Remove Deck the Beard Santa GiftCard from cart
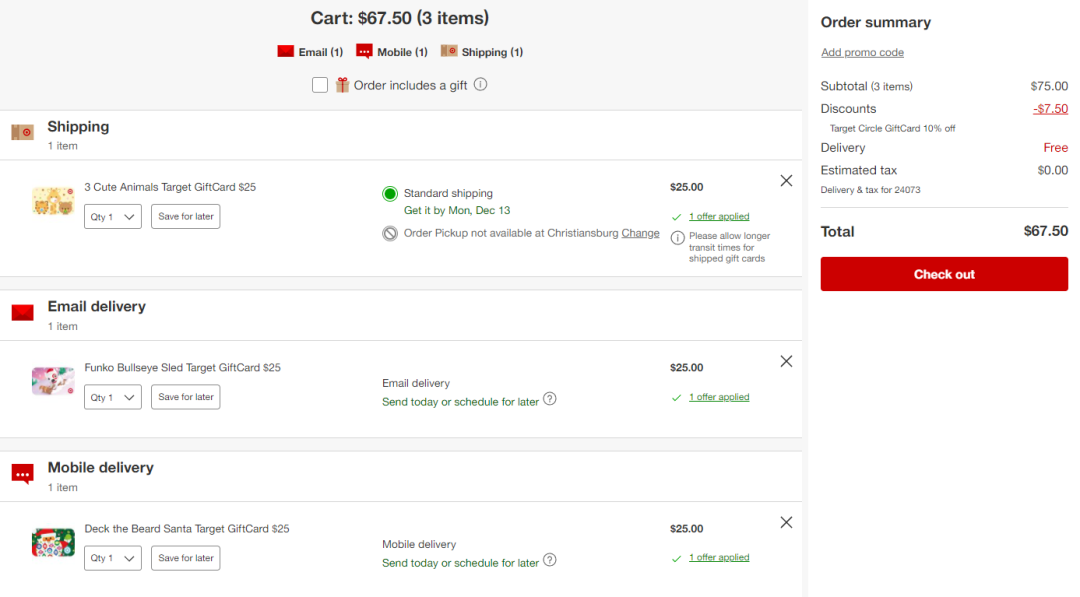1080x597 pixels. click(786, 523)
